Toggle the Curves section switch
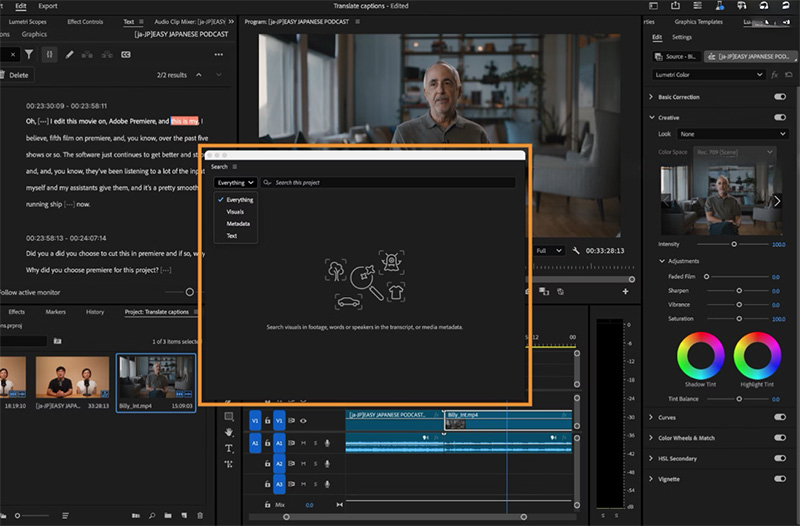The width and height of the screenshot is (800, 526). pos(780,417)
